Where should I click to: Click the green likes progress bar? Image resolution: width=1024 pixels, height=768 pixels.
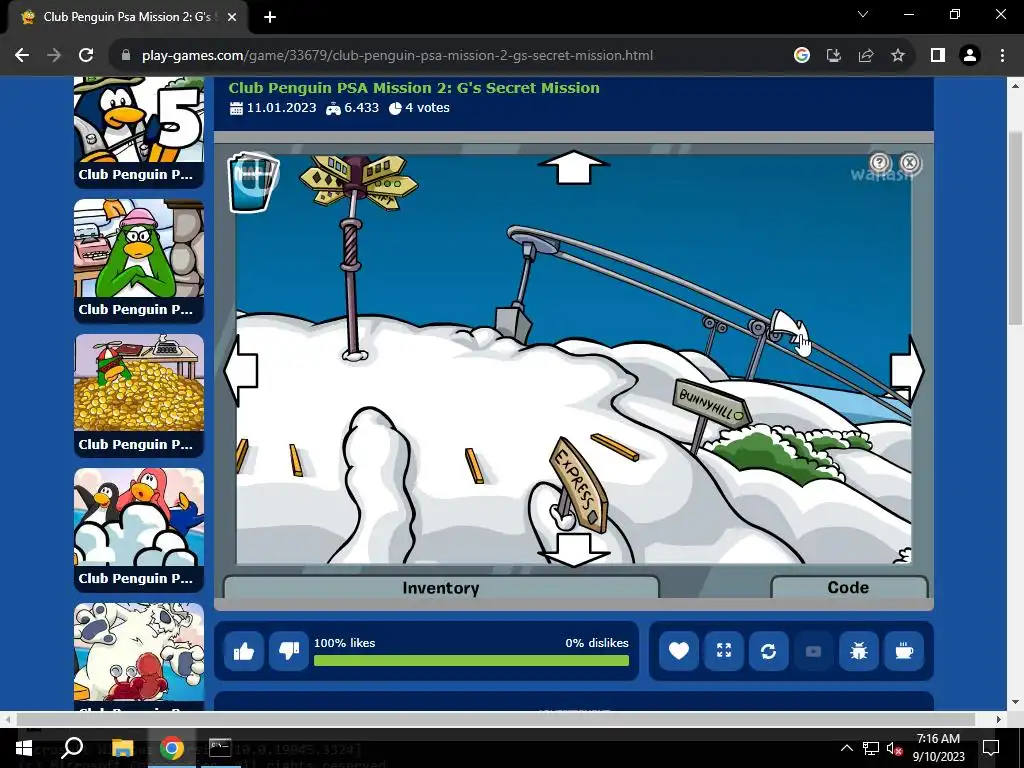(x=472, y=660)
